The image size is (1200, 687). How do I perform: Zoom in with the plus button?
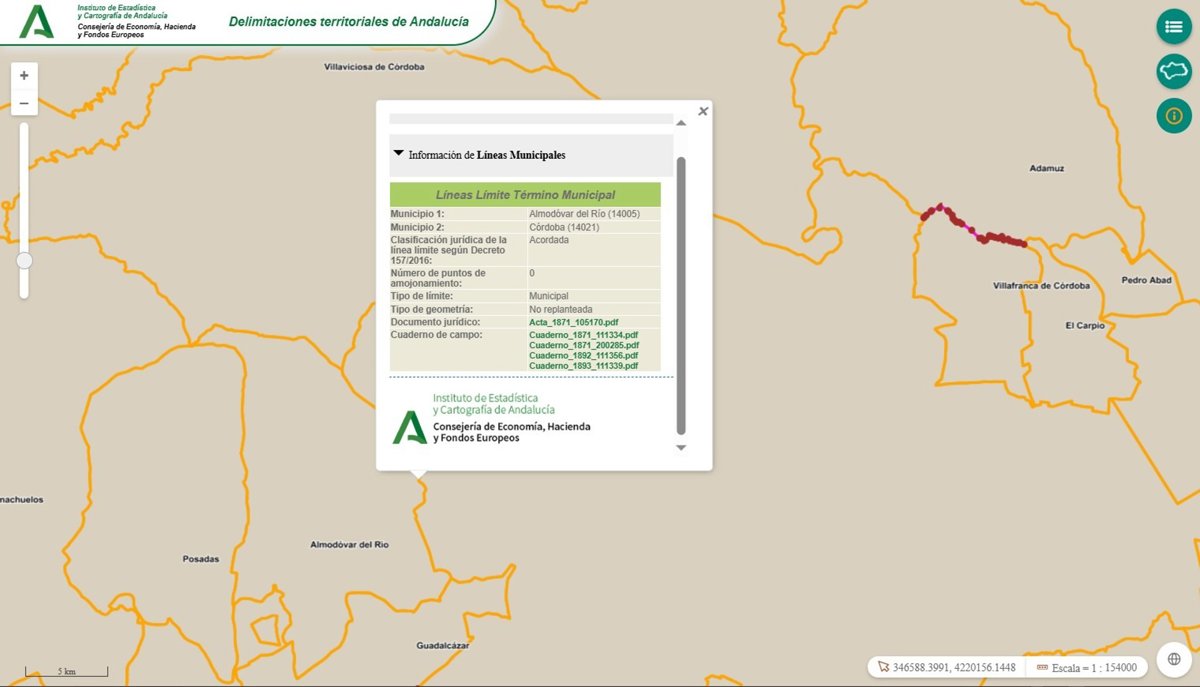point(24,76)
